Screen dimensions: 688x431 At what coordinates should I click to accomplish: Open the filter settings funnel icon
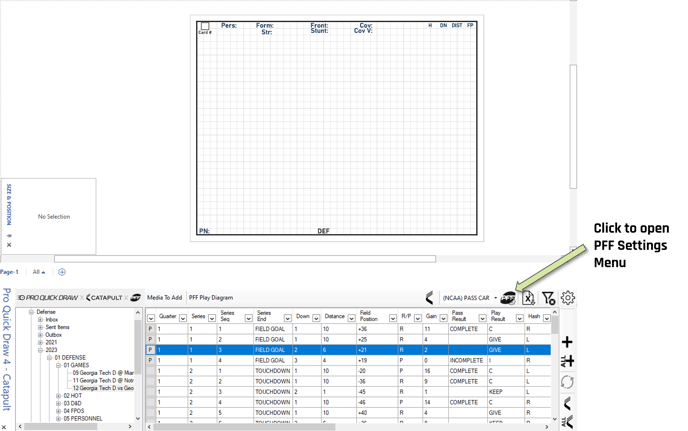coord(548,298)
